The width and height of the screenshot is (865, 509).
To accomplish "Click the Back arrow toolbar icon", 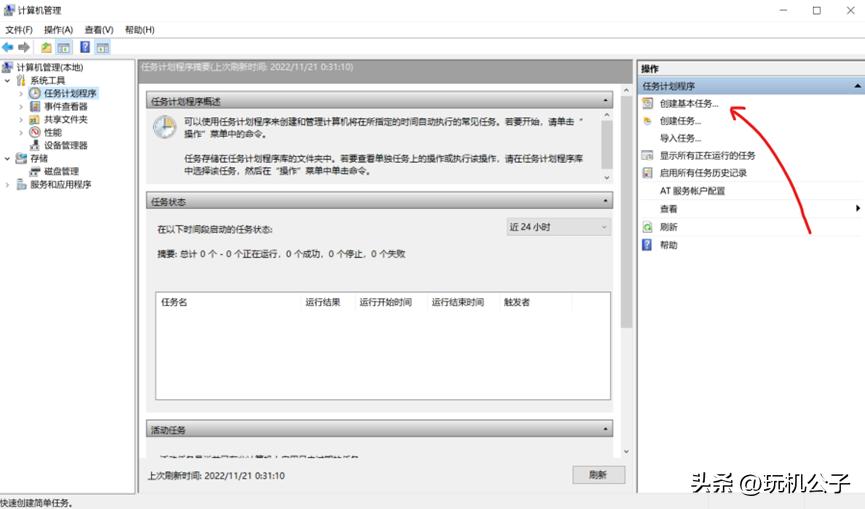I will (x=8, y=47).
